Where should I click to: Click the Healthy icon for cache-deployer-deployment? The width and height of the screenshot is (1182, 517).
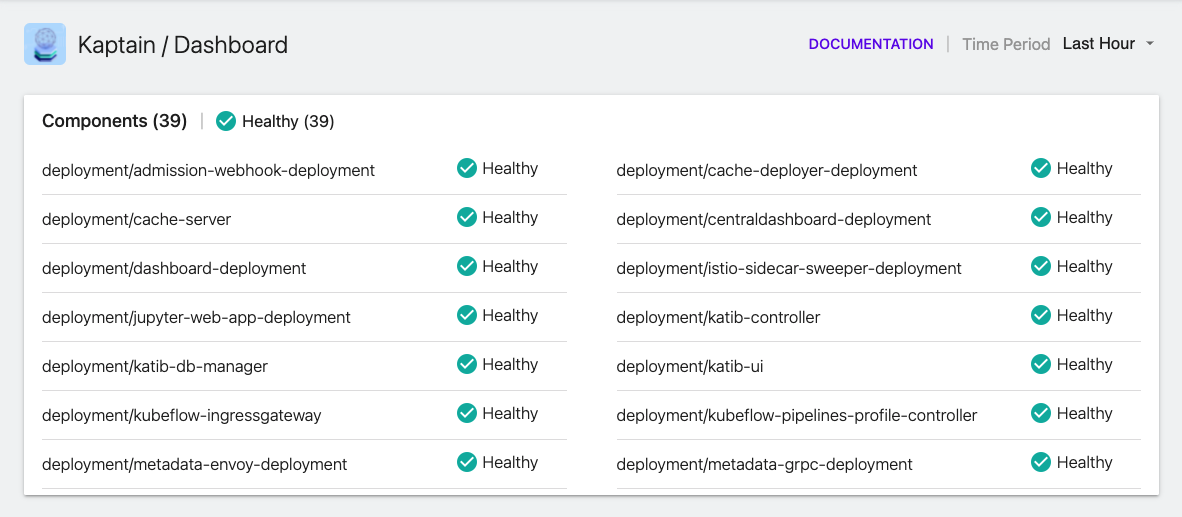1041,168
